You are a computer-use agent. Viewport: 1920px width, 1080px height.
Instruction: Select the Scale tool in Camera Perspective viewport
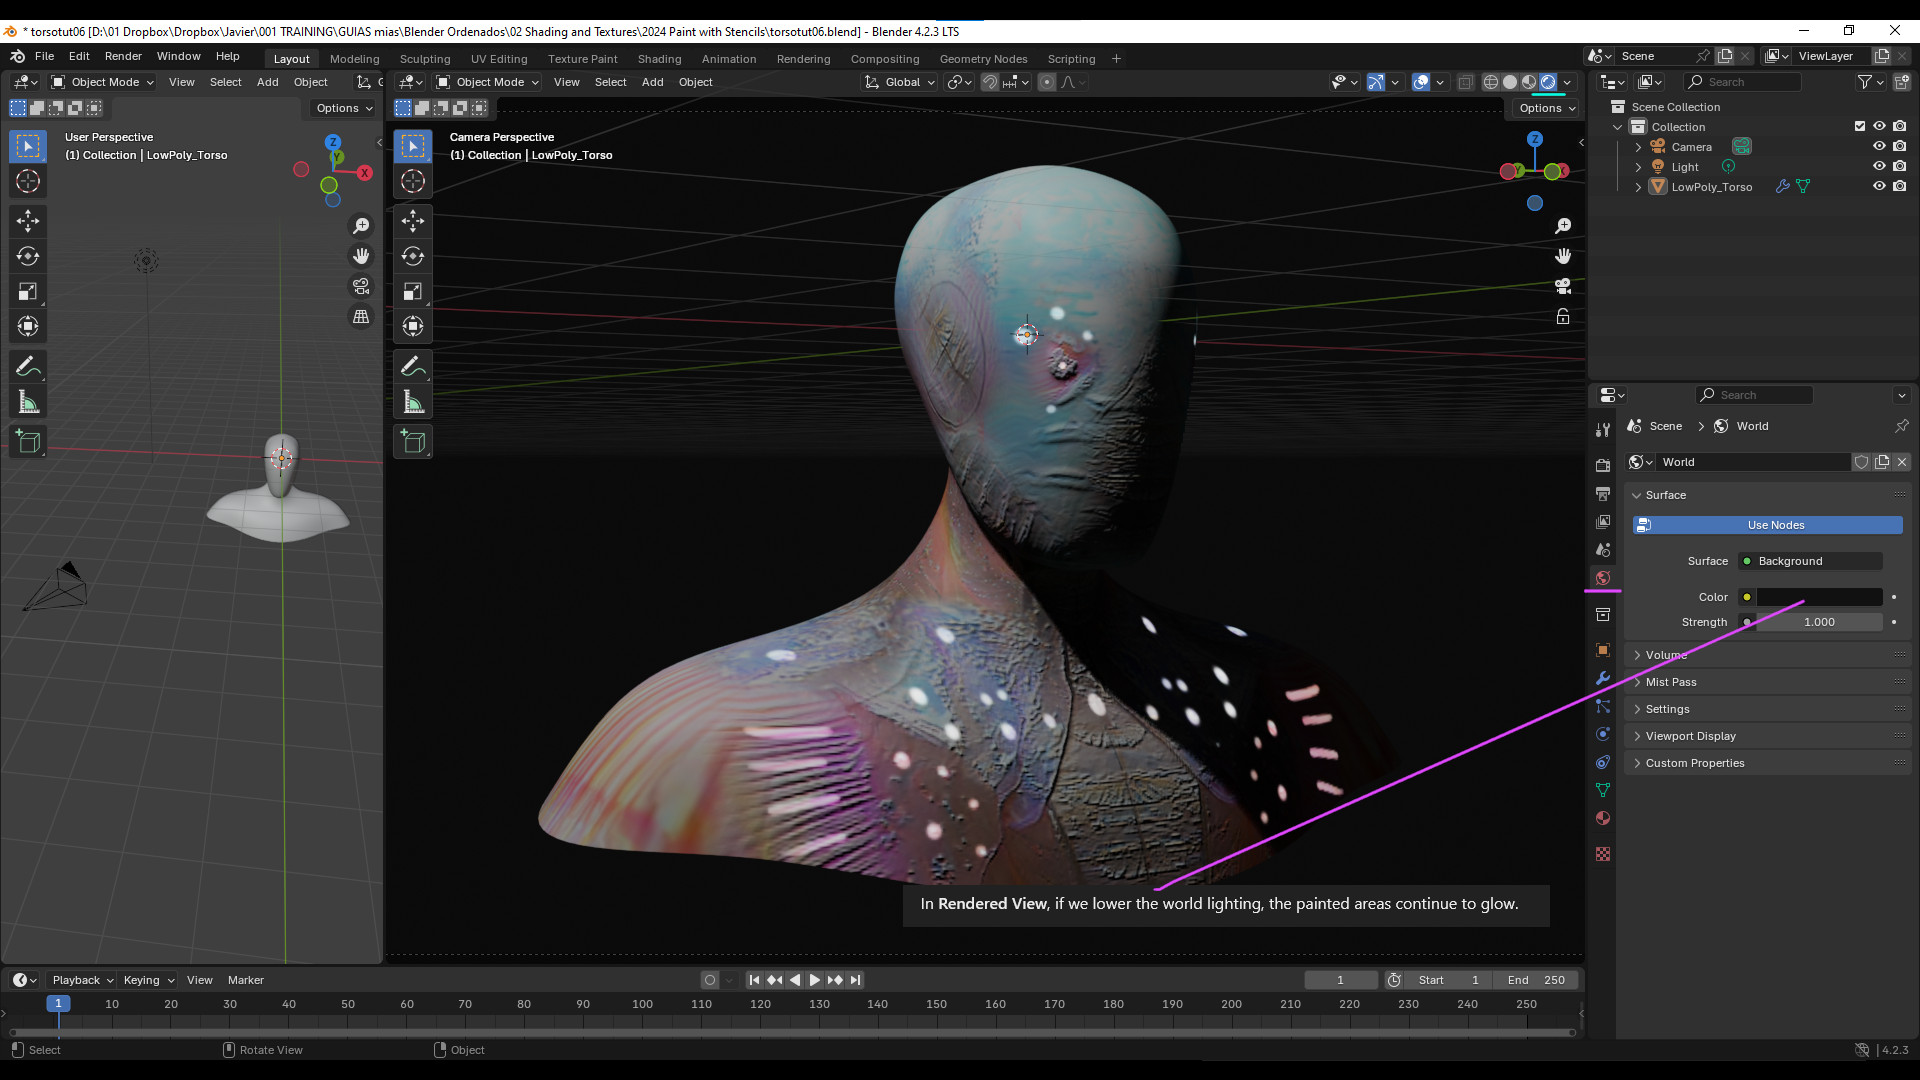point(413,291)
